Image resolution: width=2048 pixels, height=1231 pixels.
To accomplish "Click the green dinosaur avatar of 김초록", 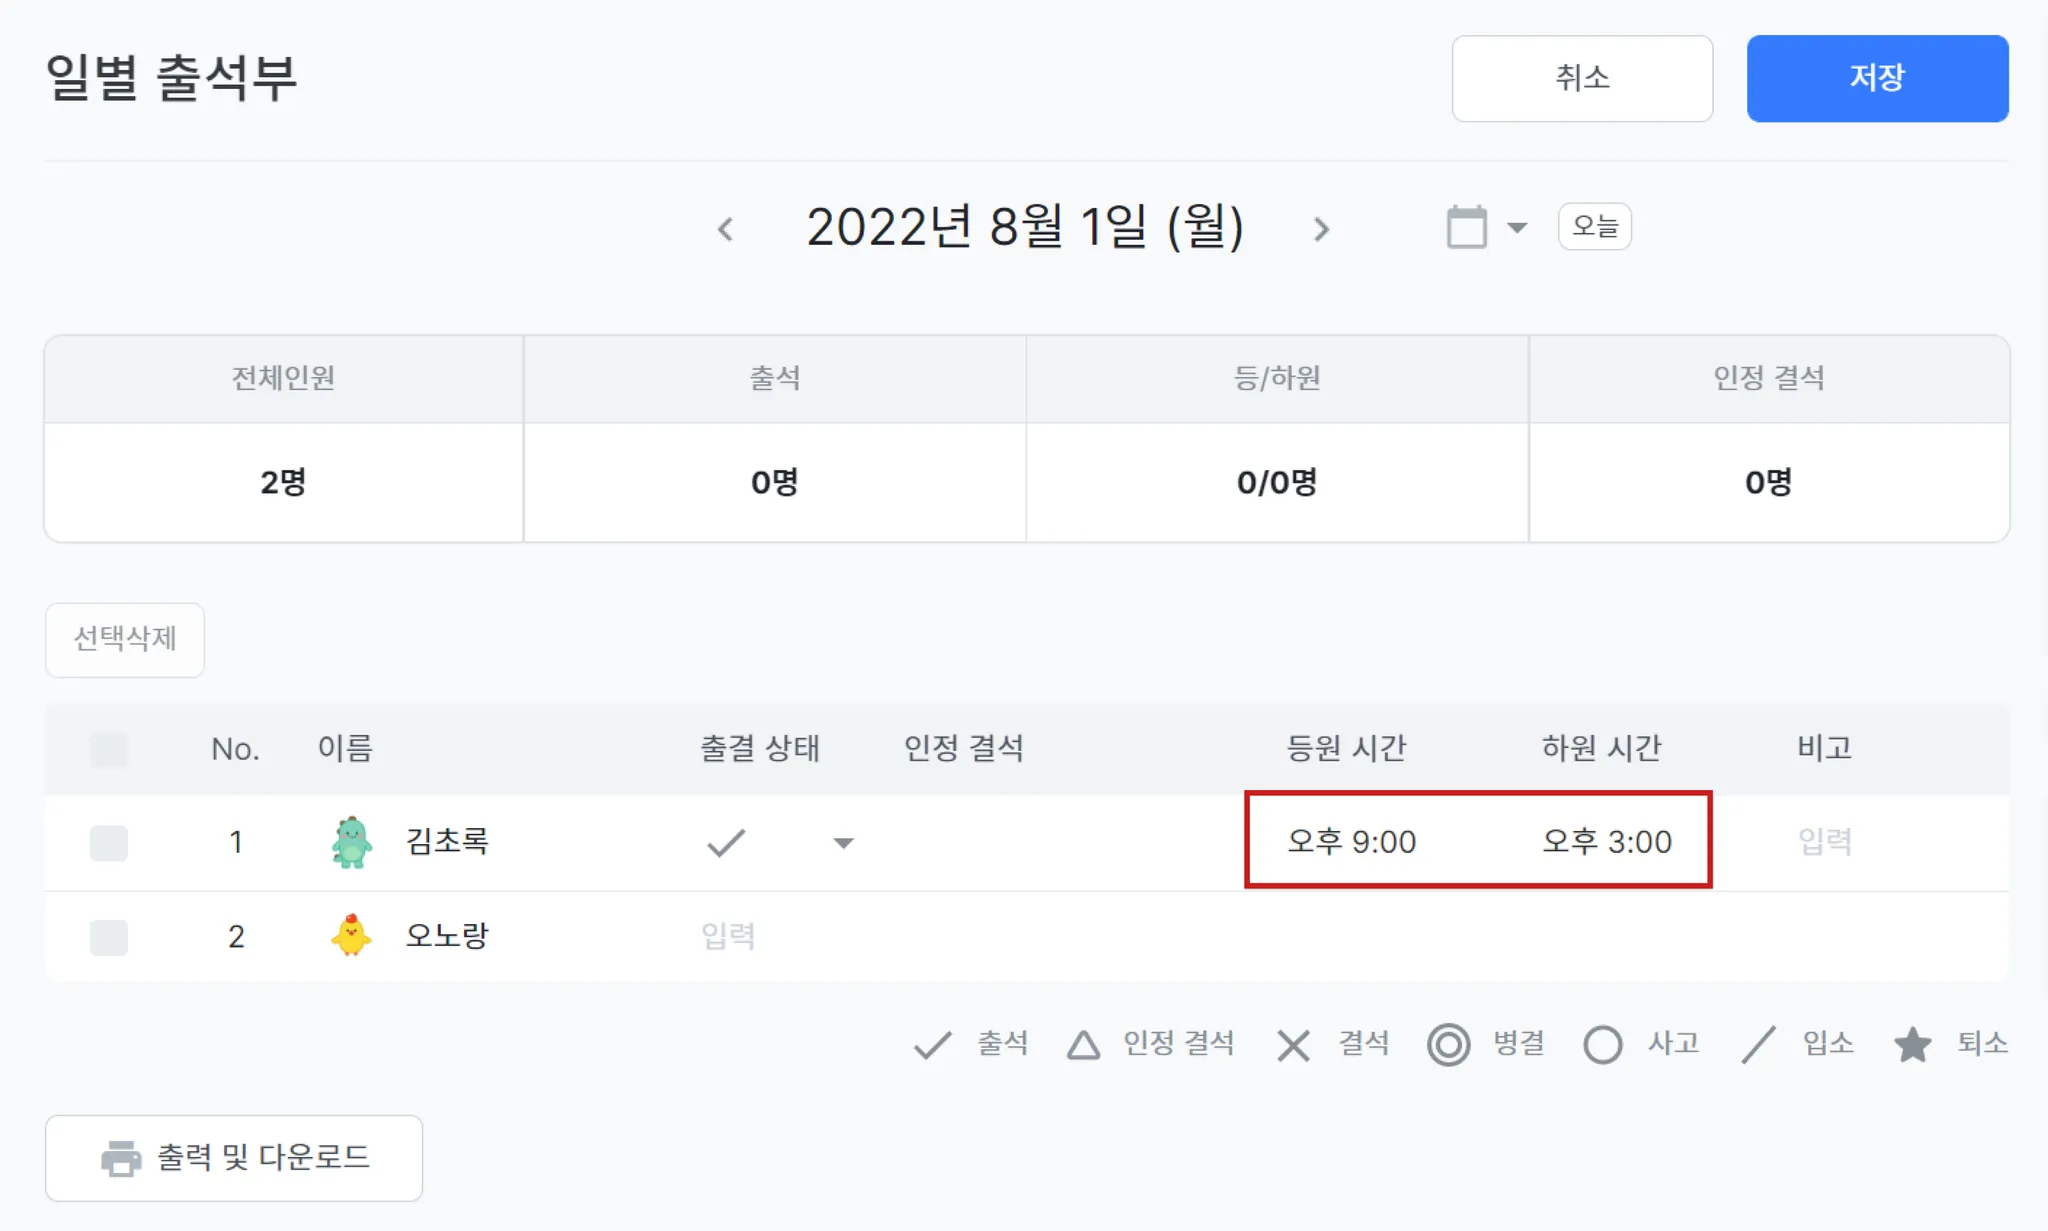I will [351, 842].
